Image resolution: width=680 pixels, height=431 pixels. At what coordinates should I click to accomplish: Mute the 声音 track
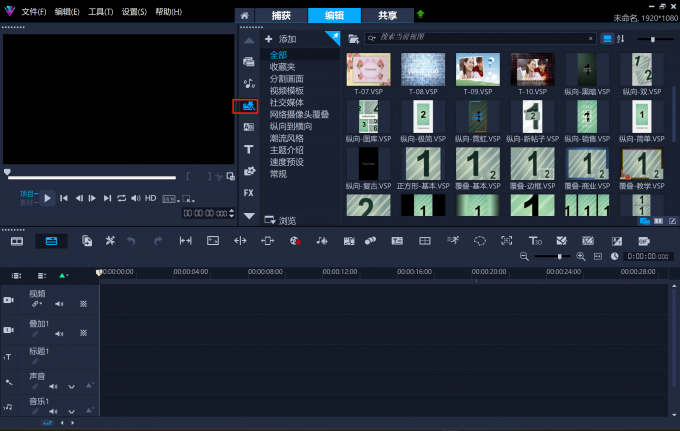tap(53, 386)
